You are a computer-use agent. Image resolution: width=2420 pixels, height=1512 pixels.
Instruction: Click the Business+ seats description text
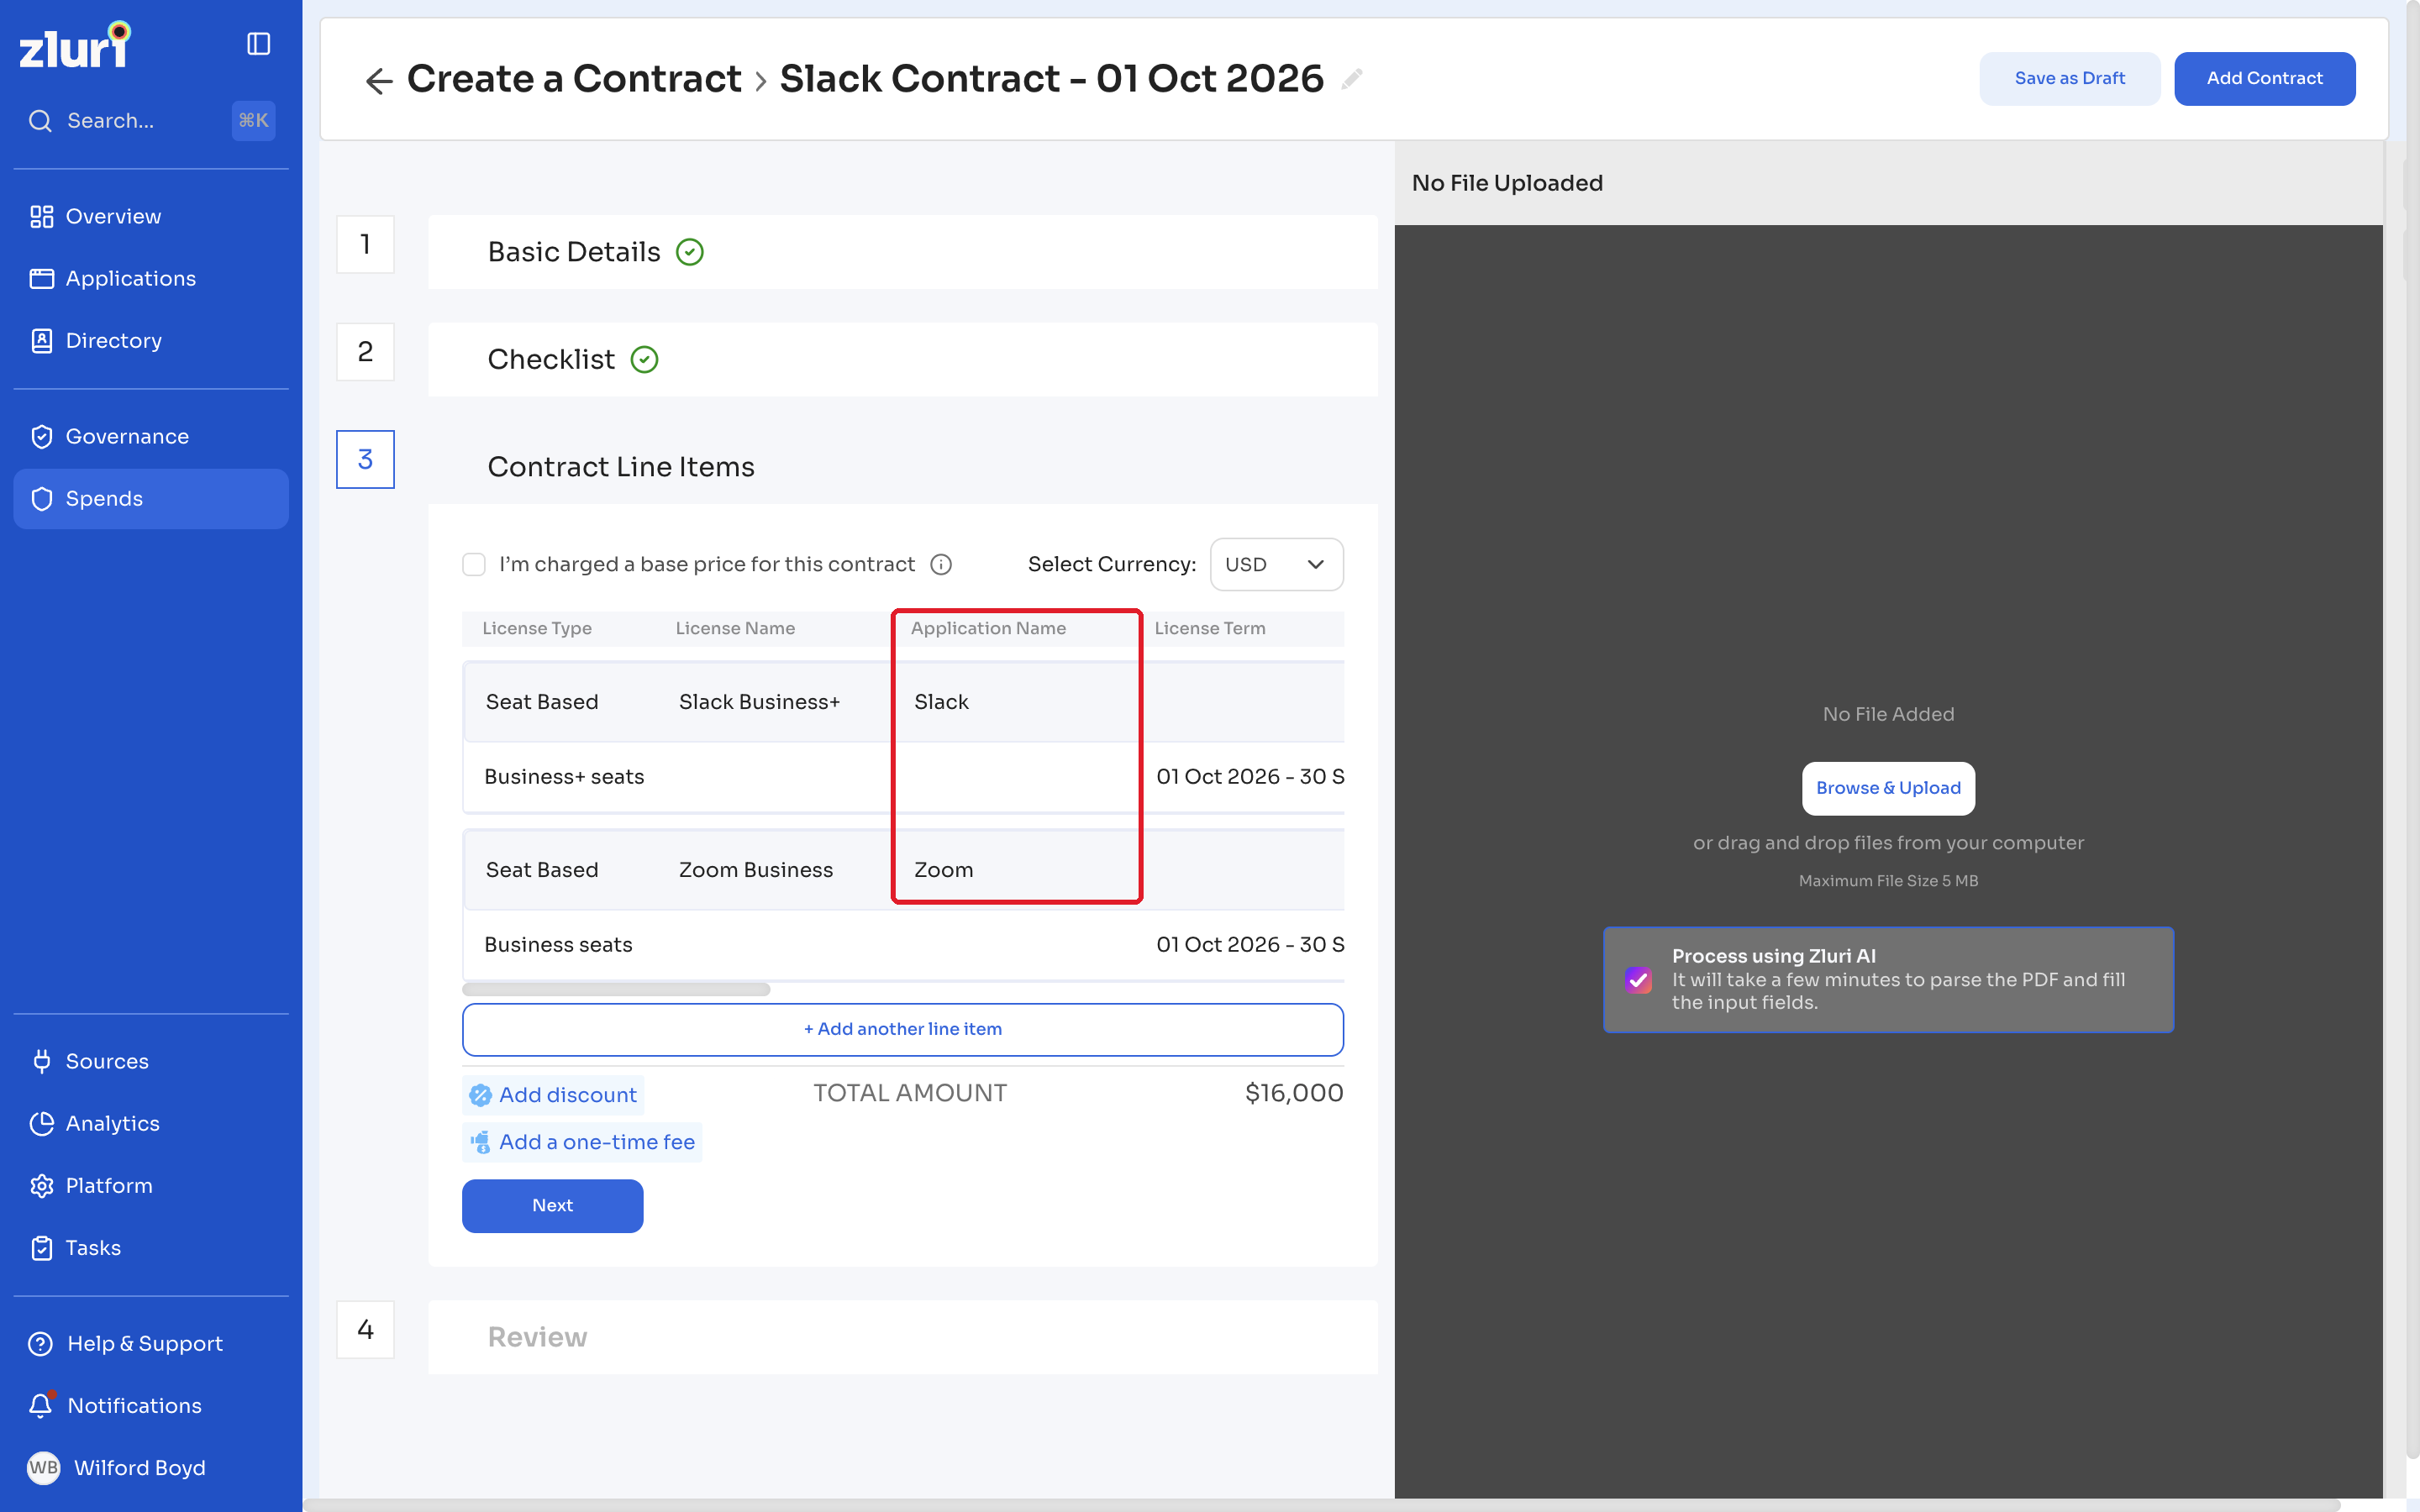point(564,777)
